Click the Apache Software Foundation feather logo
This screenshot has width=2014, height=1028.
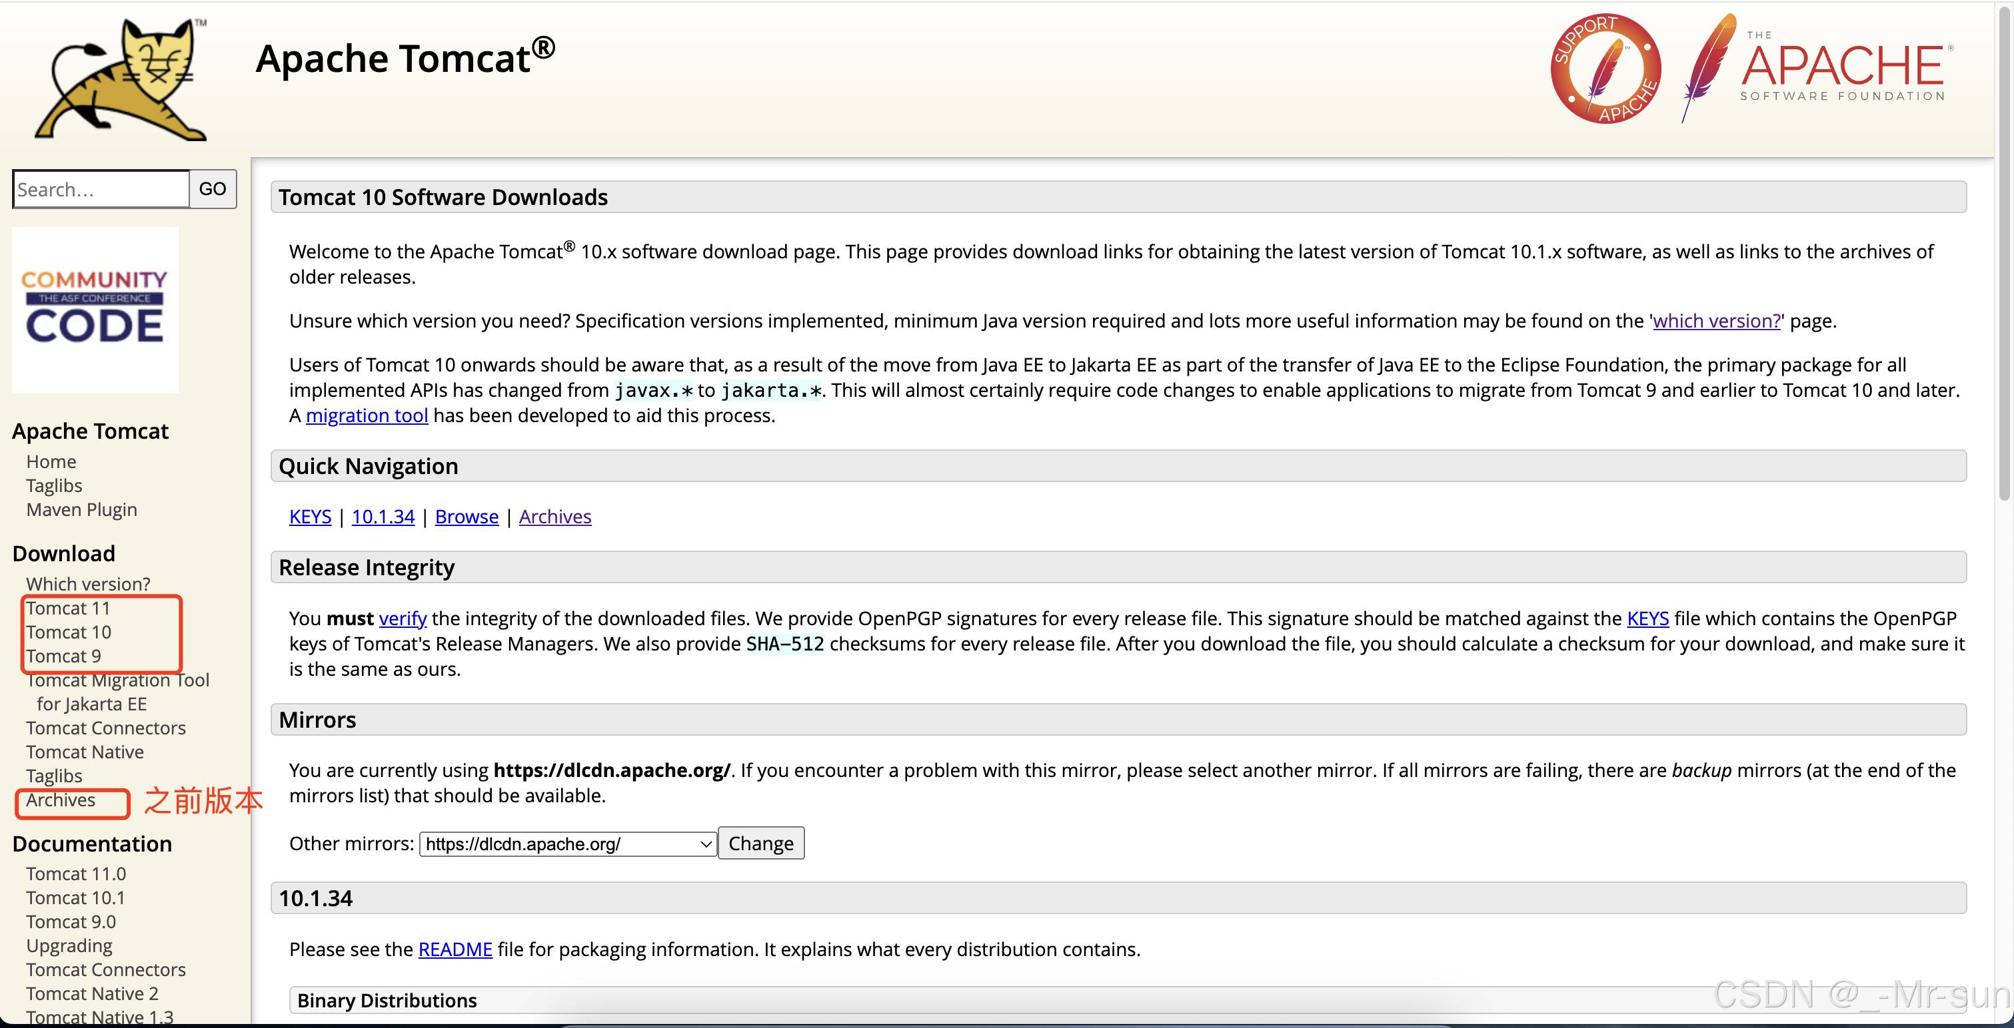point(1817,68)
